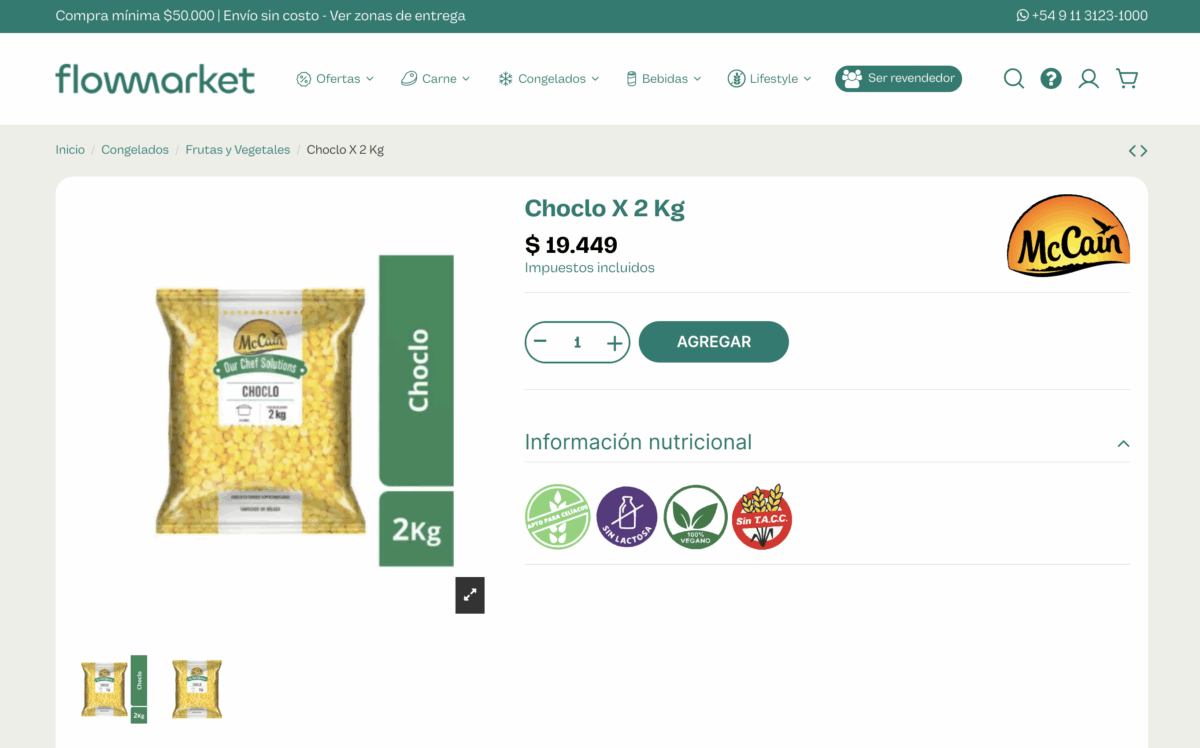This screenshot has height=748, width=1200.
Task: Click the McCain brand logo
Action: point(1068,236)
